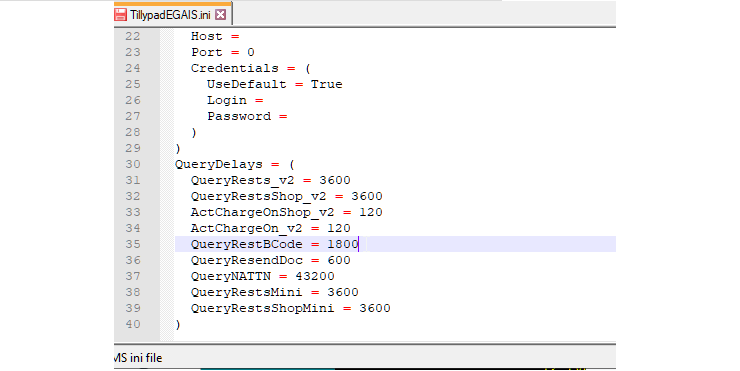The width and height of the screenshot is (740, 371).
Task: Switch to the TillypadEGAIS.ini tab
Action: [170, 15]
